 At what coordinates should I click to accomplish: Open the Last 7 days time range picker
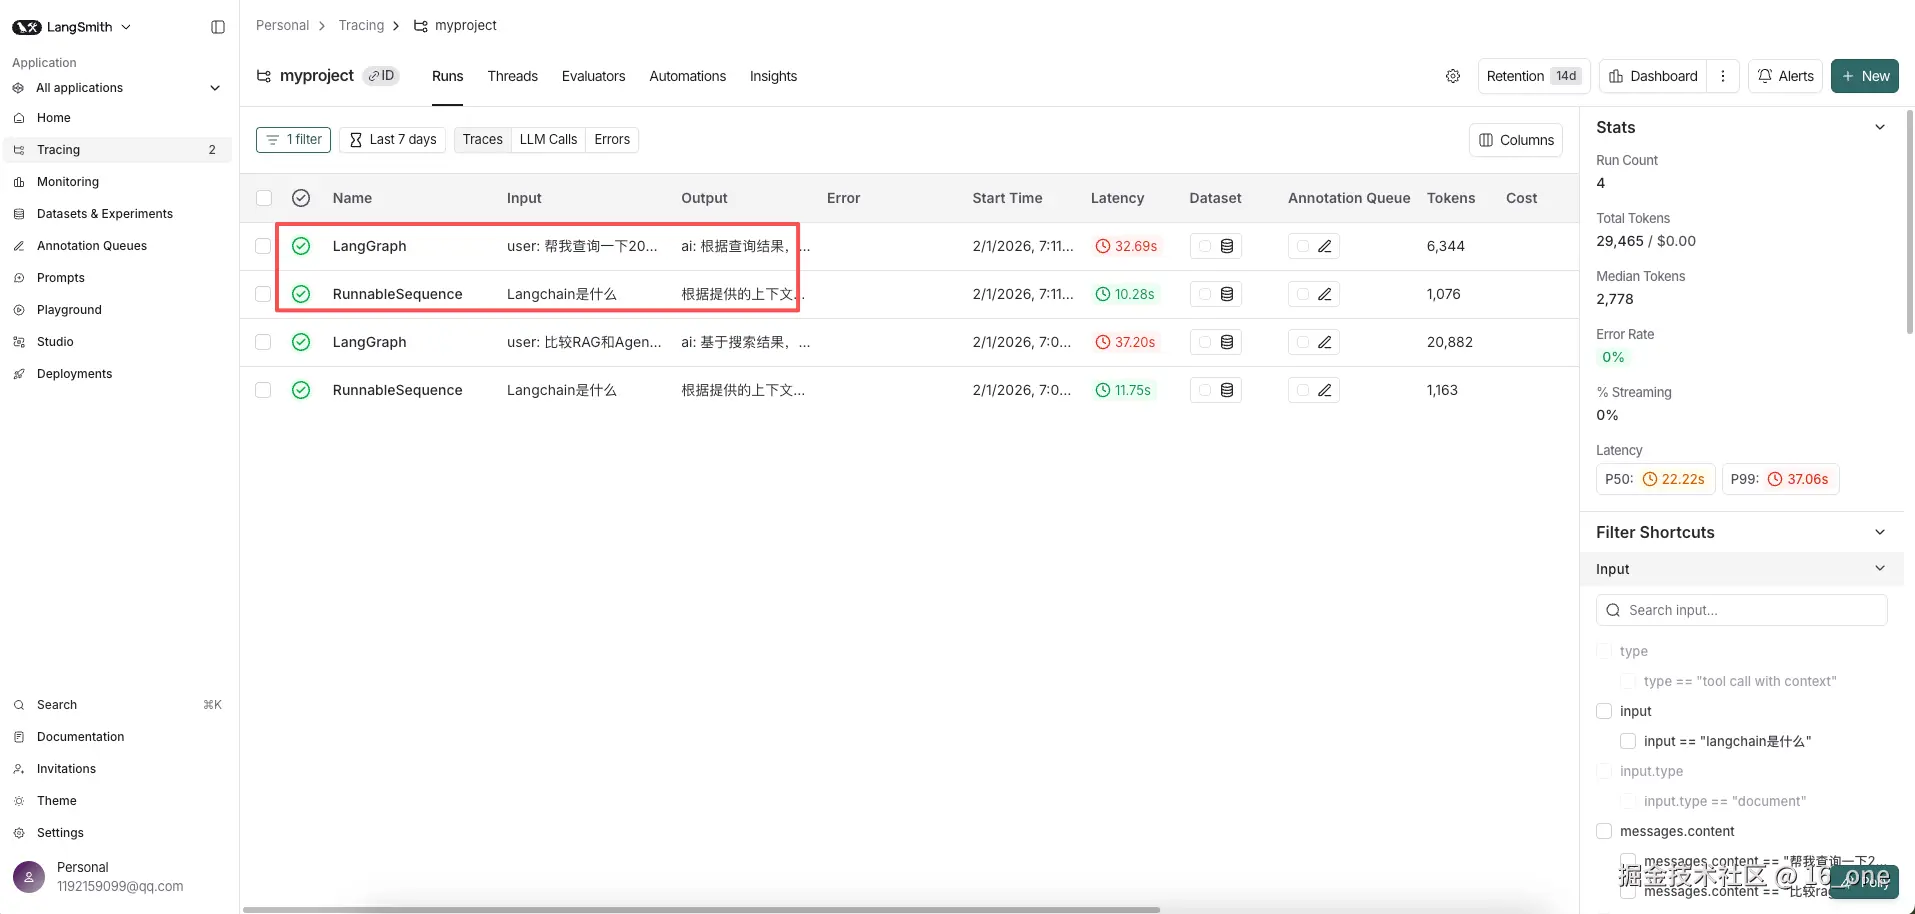point(393,140)
